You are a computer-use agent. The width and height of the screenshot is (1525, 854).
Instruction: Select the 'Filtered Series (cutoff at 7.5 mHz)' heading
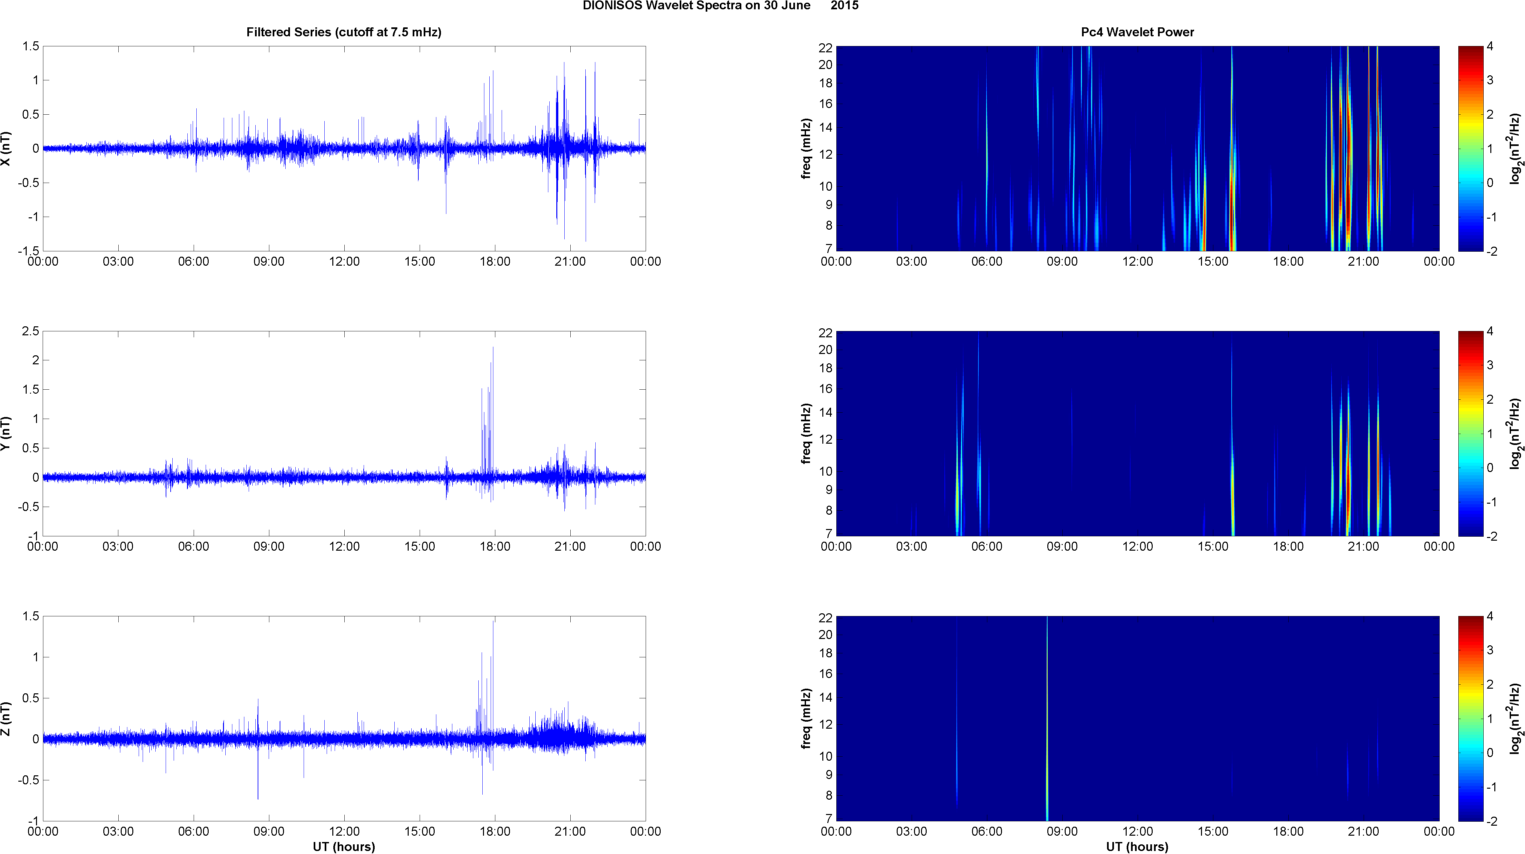[344, 32]
